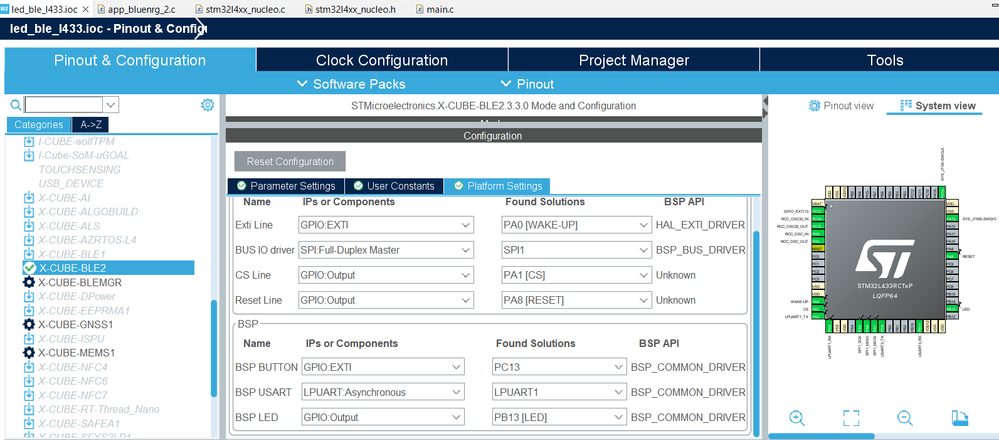Open Parameter Settings tab

(285, 186)
